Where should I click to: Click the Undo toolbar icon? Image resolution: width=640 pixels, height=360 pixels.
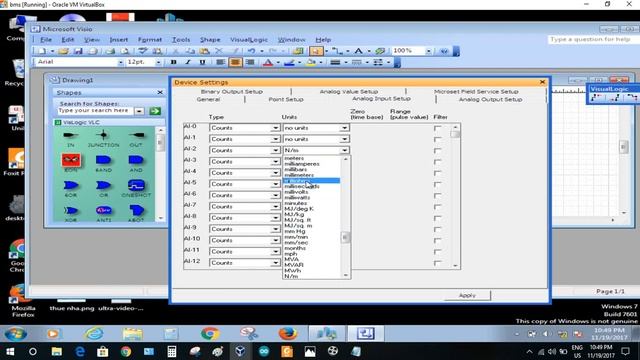coord(251,51)
